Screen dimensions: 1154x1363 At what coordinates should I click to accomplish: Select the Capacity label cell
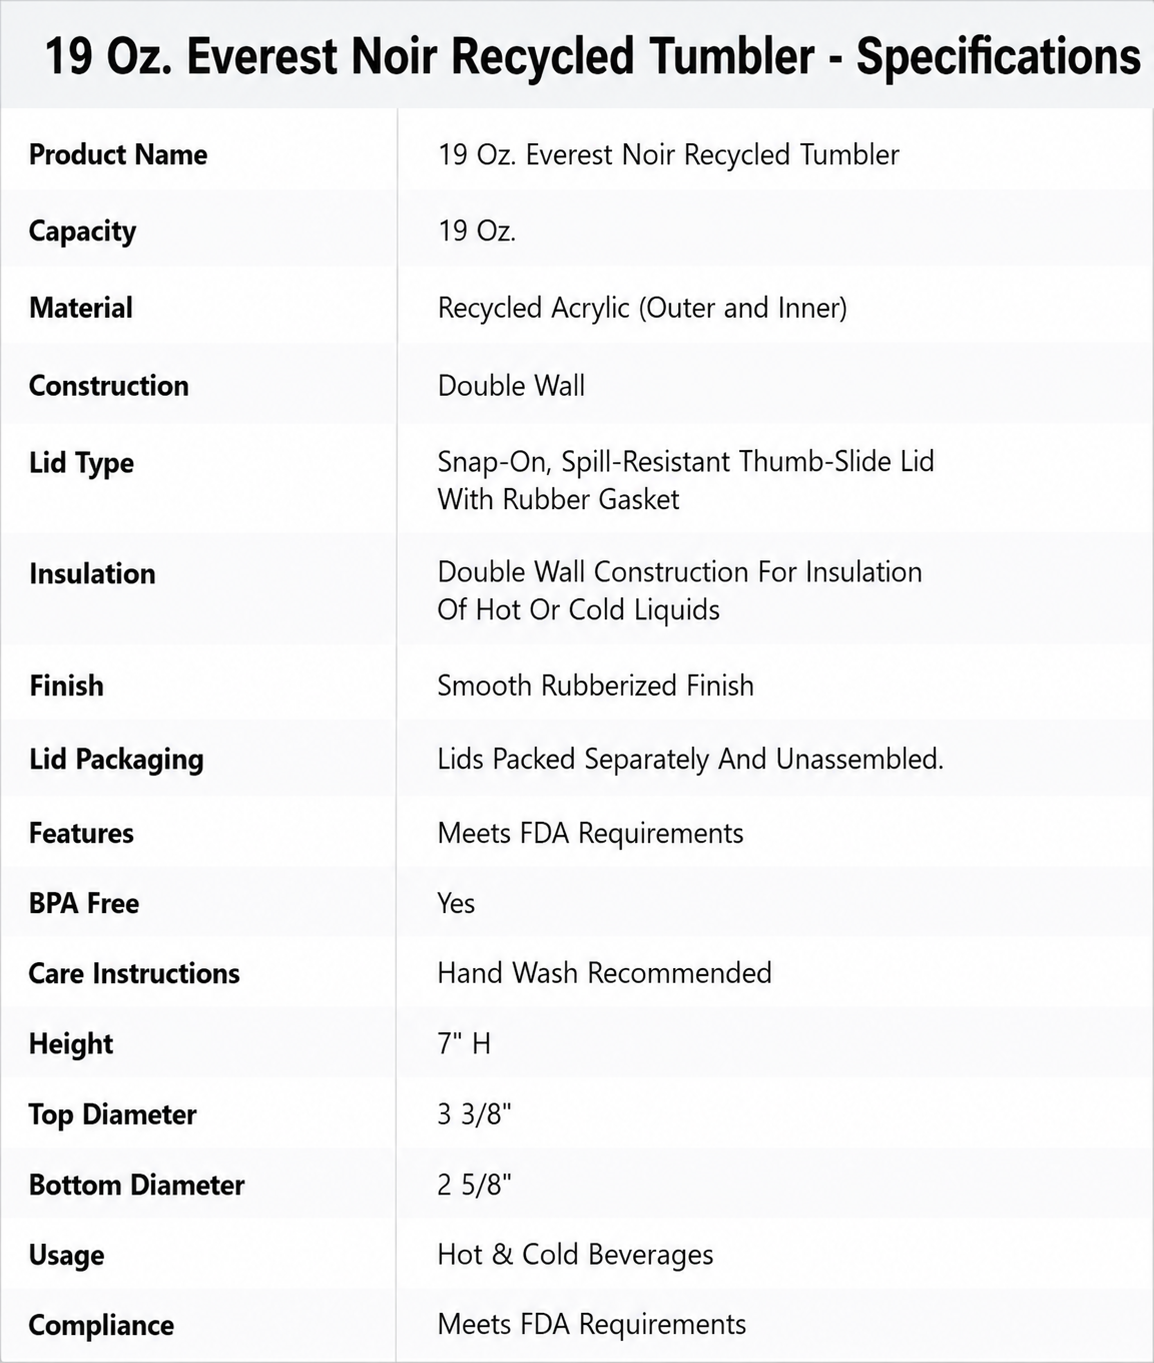82,231
